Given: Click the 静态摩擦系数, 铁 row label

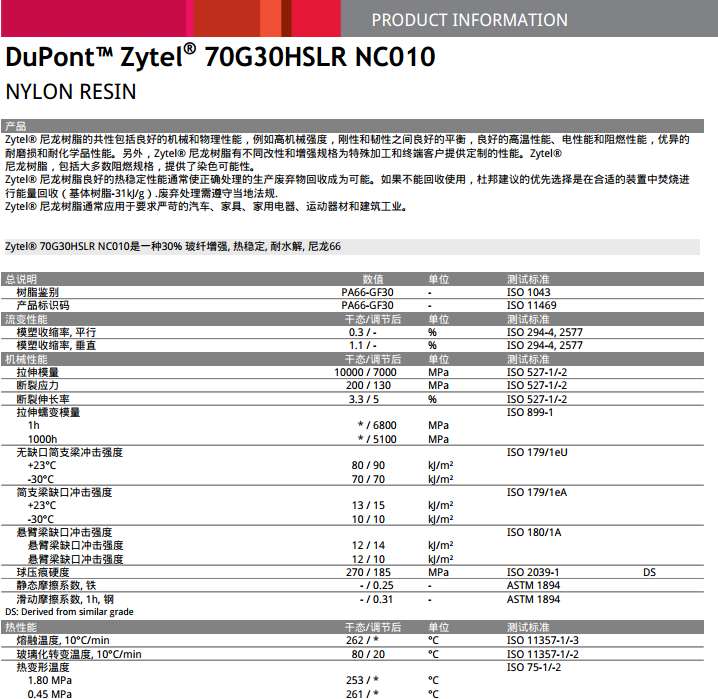Looking at the screenshot, I should click(56, 585).
